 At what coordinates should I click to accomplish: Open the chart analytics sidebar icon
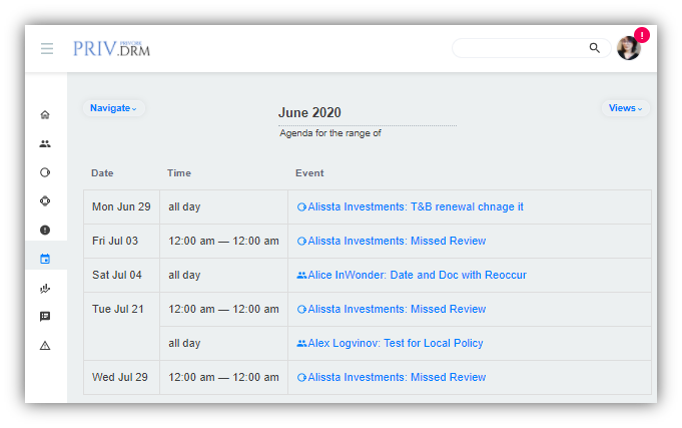click(x=45, y=288)
